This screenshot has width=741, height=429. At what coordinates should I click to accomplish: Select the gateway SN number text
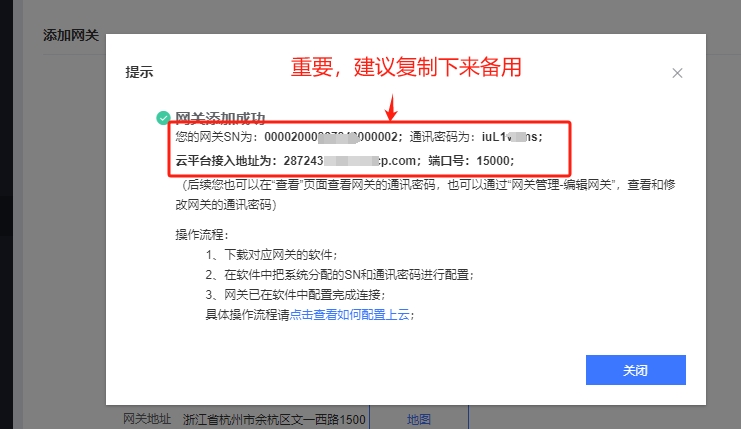331,137
